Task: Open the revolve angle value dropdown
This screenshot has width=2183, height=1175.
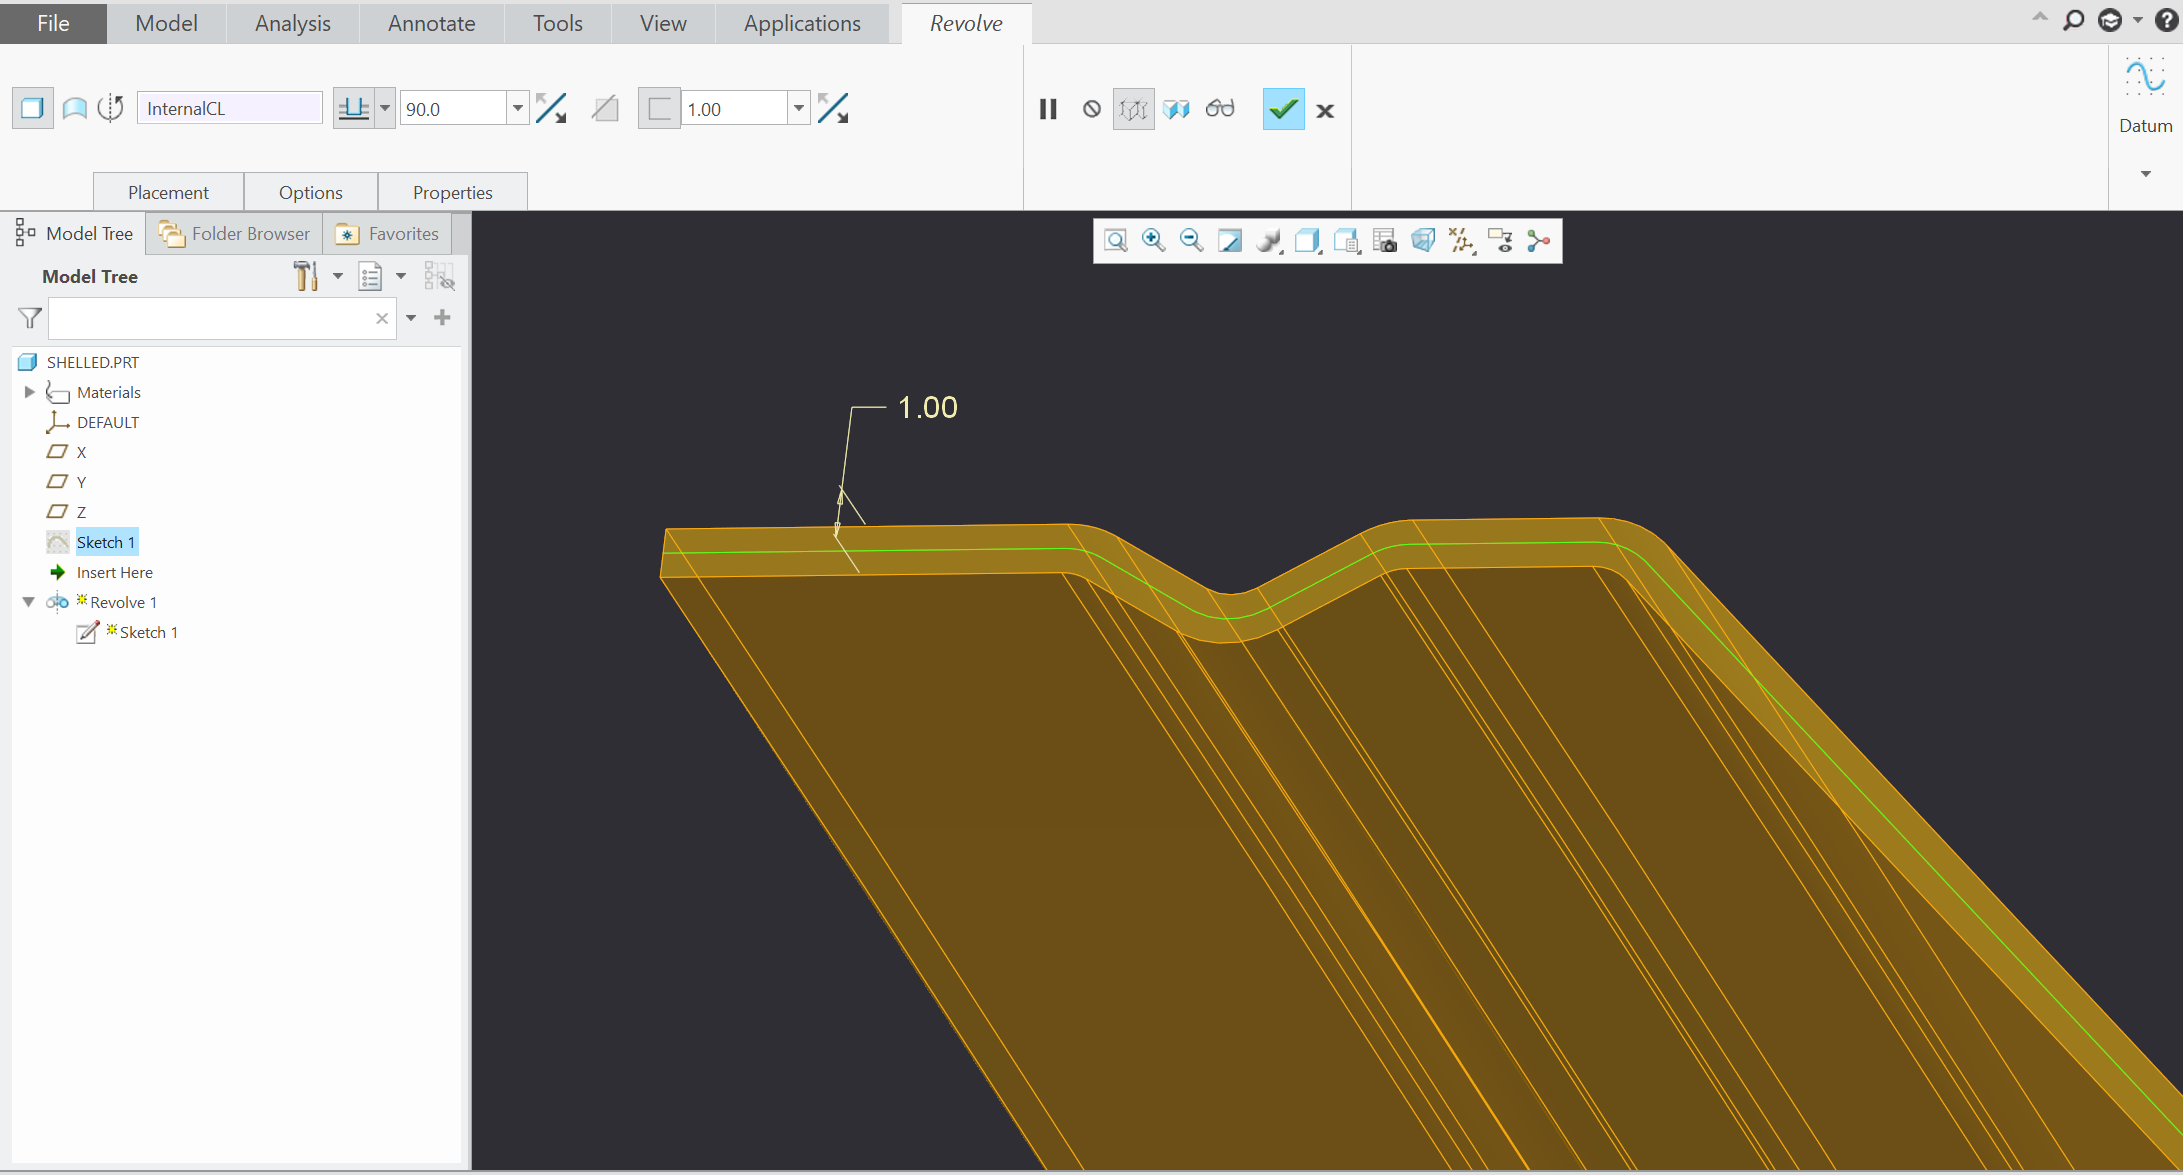Action: point(517,109)
